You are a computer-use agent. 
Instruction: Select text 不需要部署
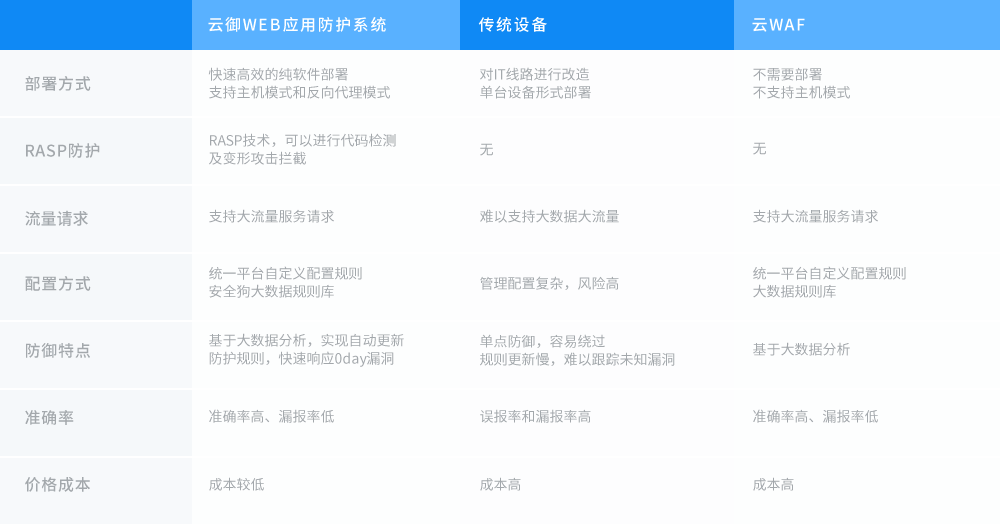tap(787, 75)
